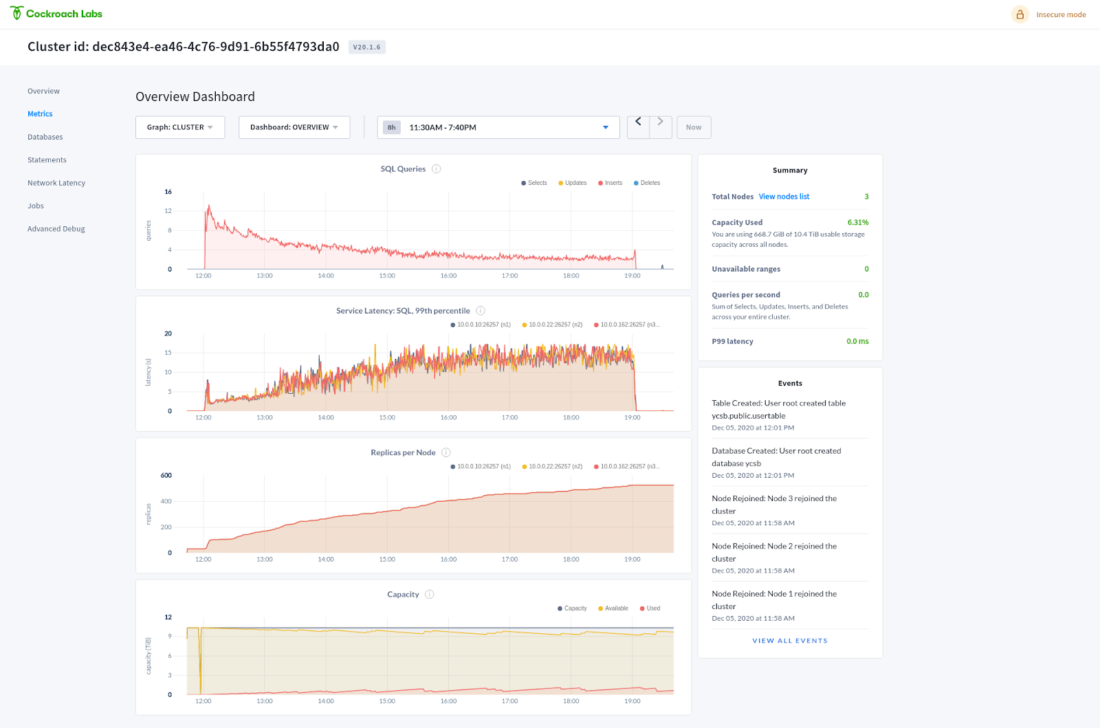1100x728 pixels.
Task: Toggle n2 node in Replicas per Node legend
Action: click(552, 466)
